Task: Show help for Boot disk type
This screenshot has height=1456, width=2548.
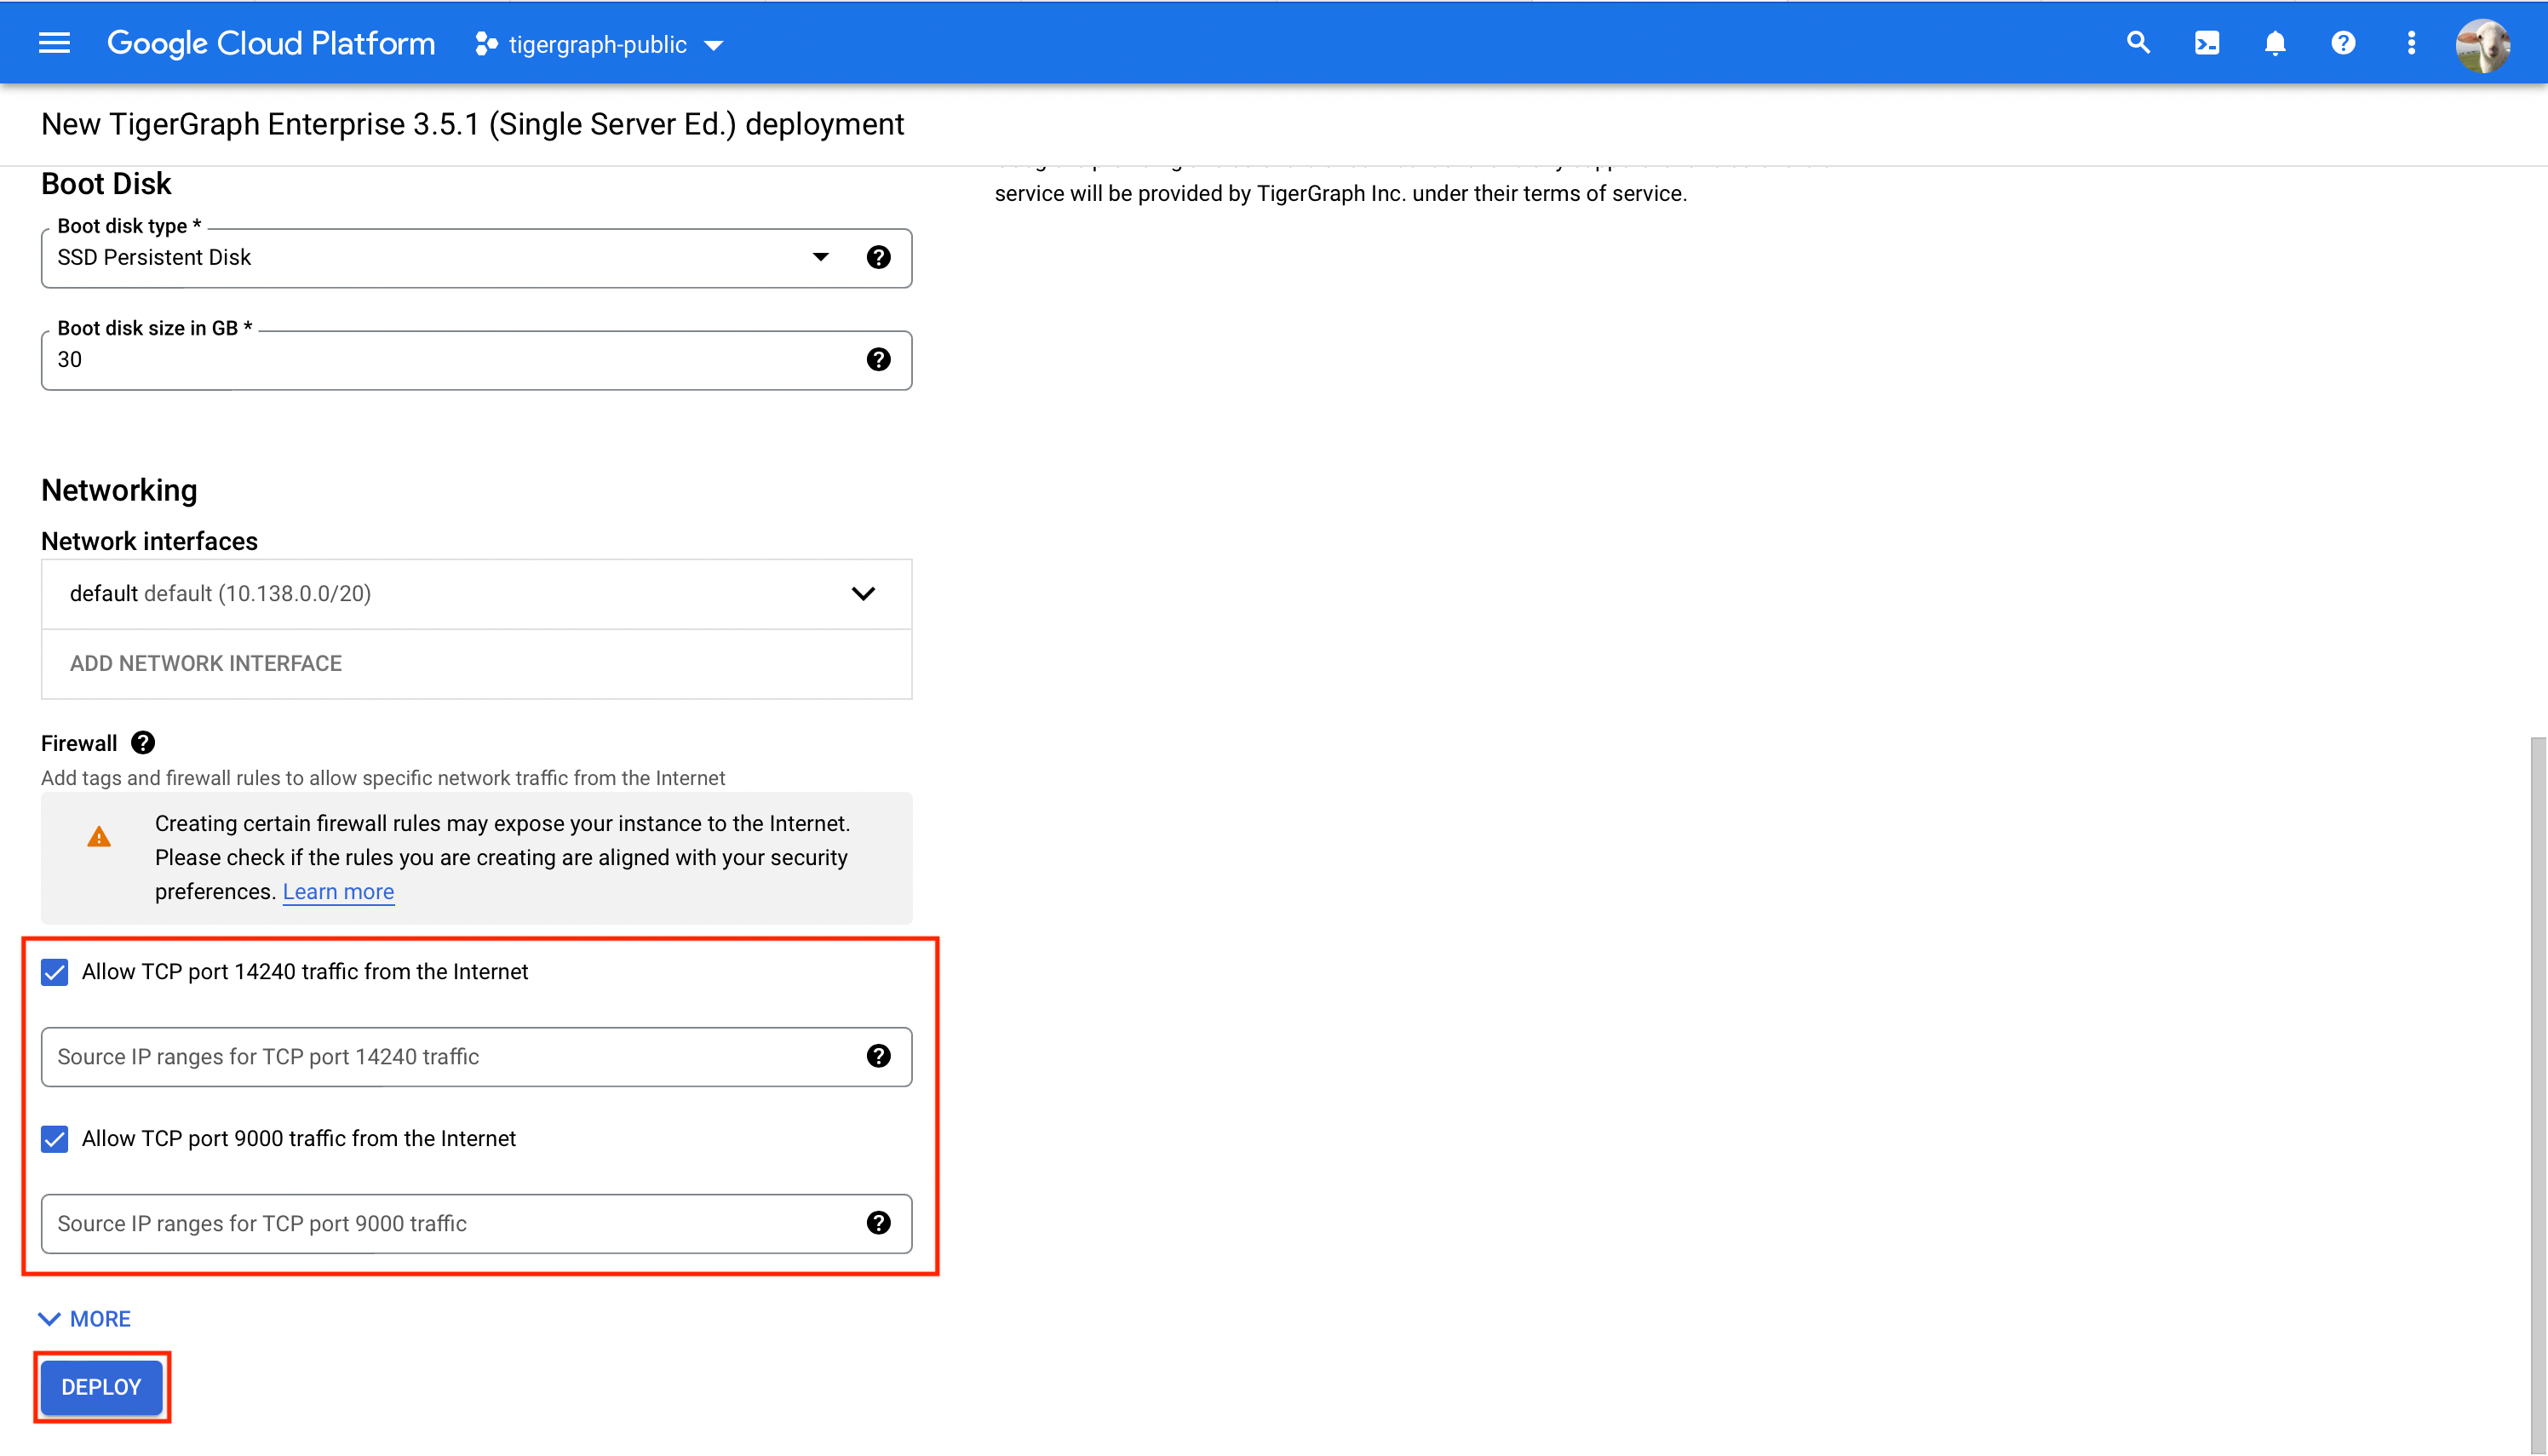Action: 878,258
